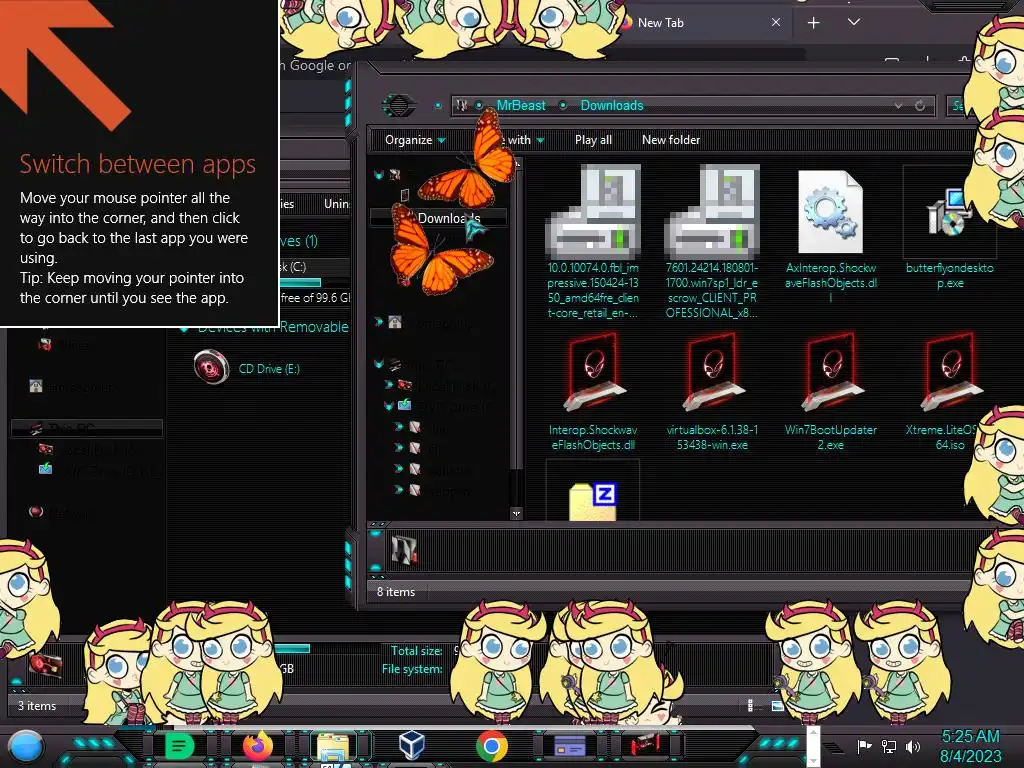Click 'Total size:' label in back details pane

pos(417,650)
